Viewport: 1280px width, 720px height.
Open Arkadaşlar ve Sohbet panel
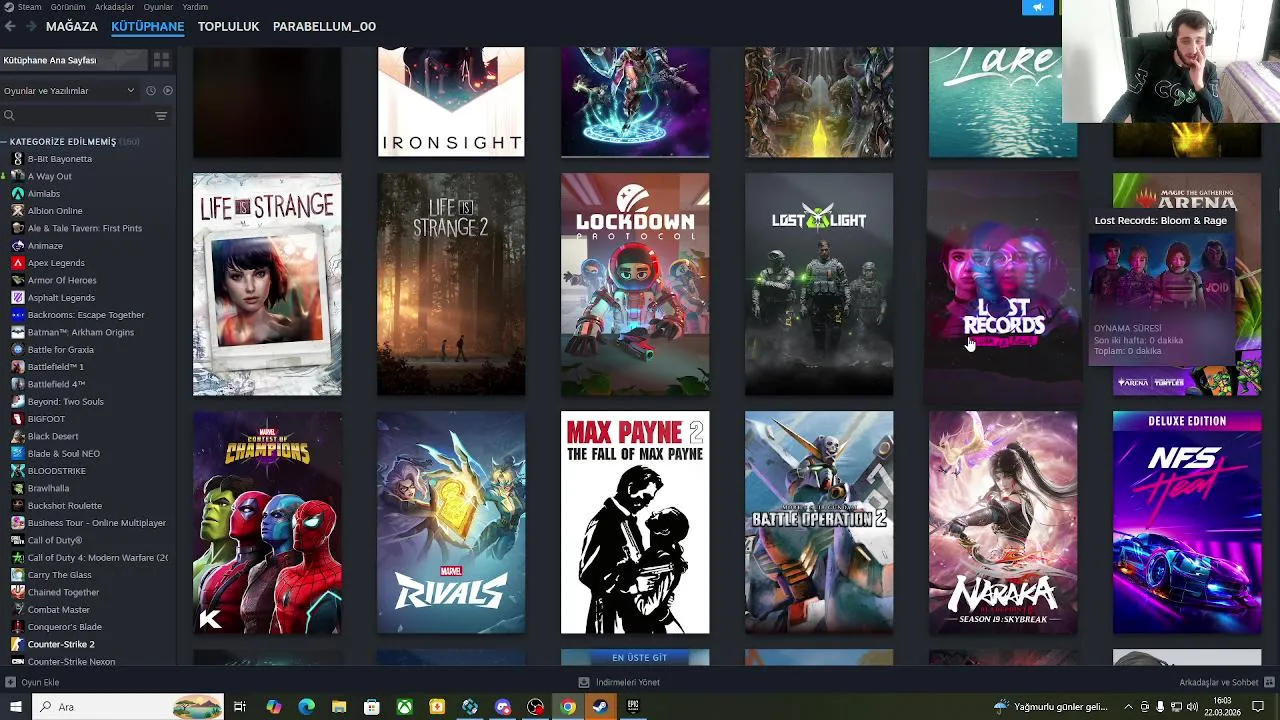(1226, 682)
